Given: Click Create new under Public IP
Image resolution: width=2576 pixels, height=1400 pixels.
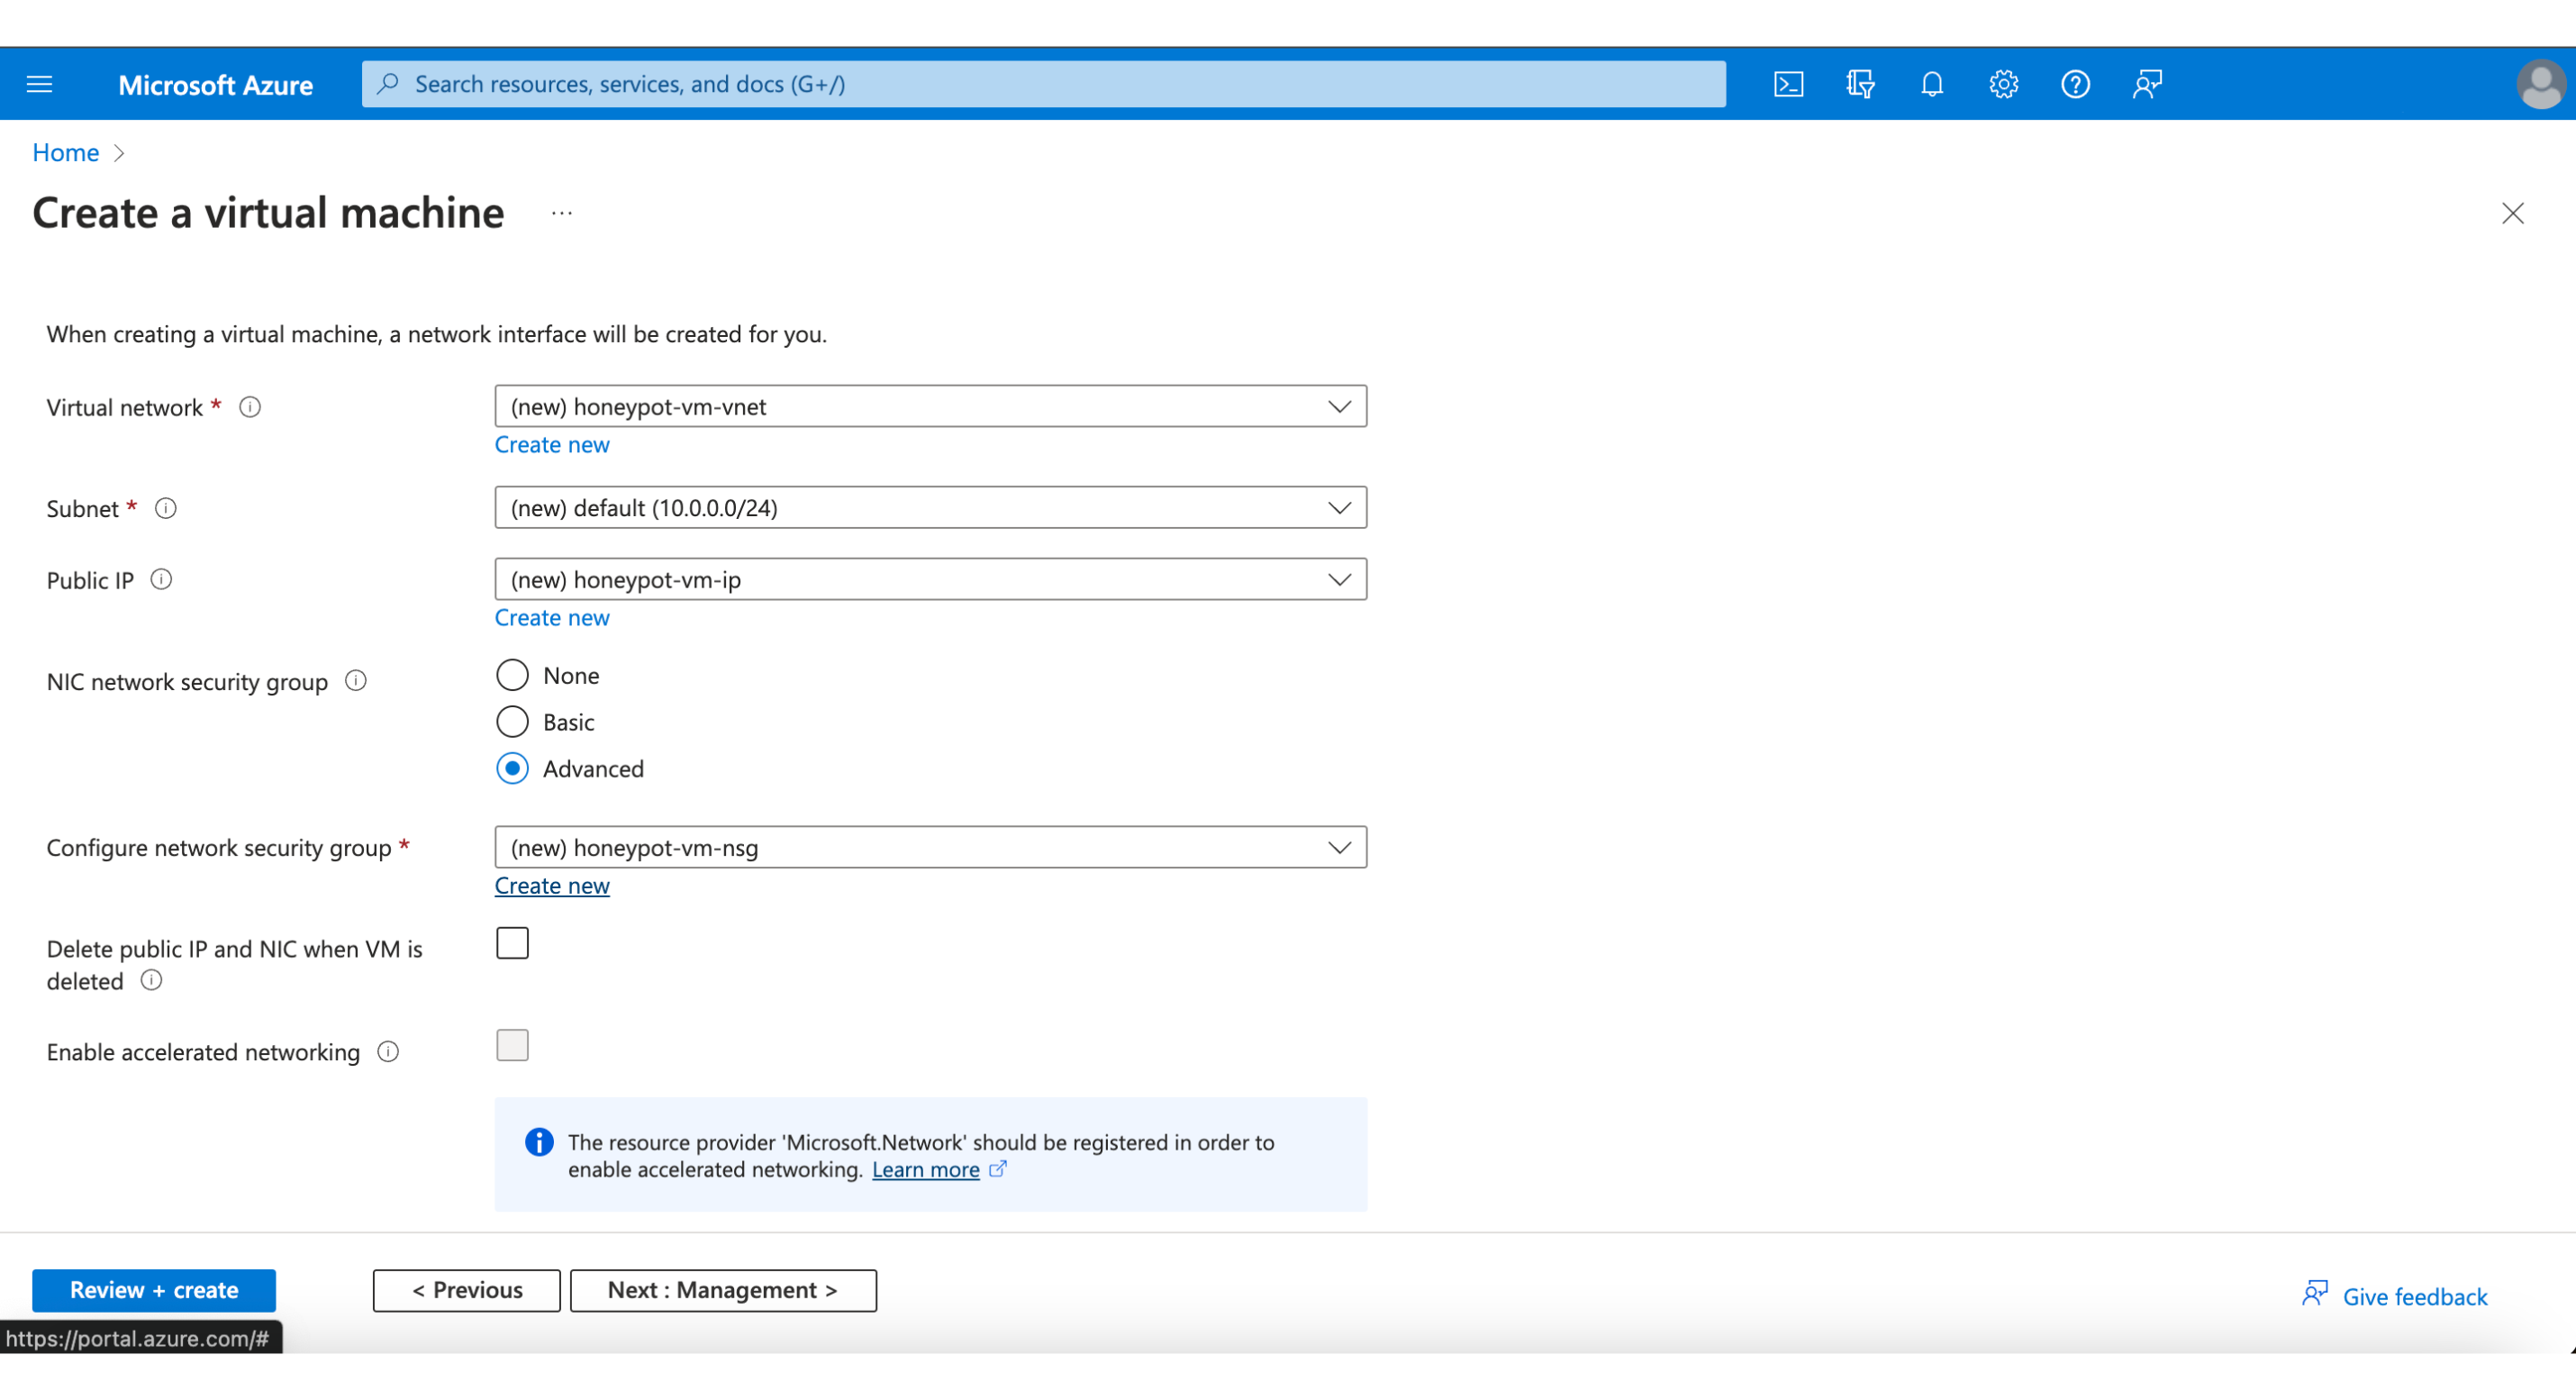Looking at the screenshot, I should point(551,618).
